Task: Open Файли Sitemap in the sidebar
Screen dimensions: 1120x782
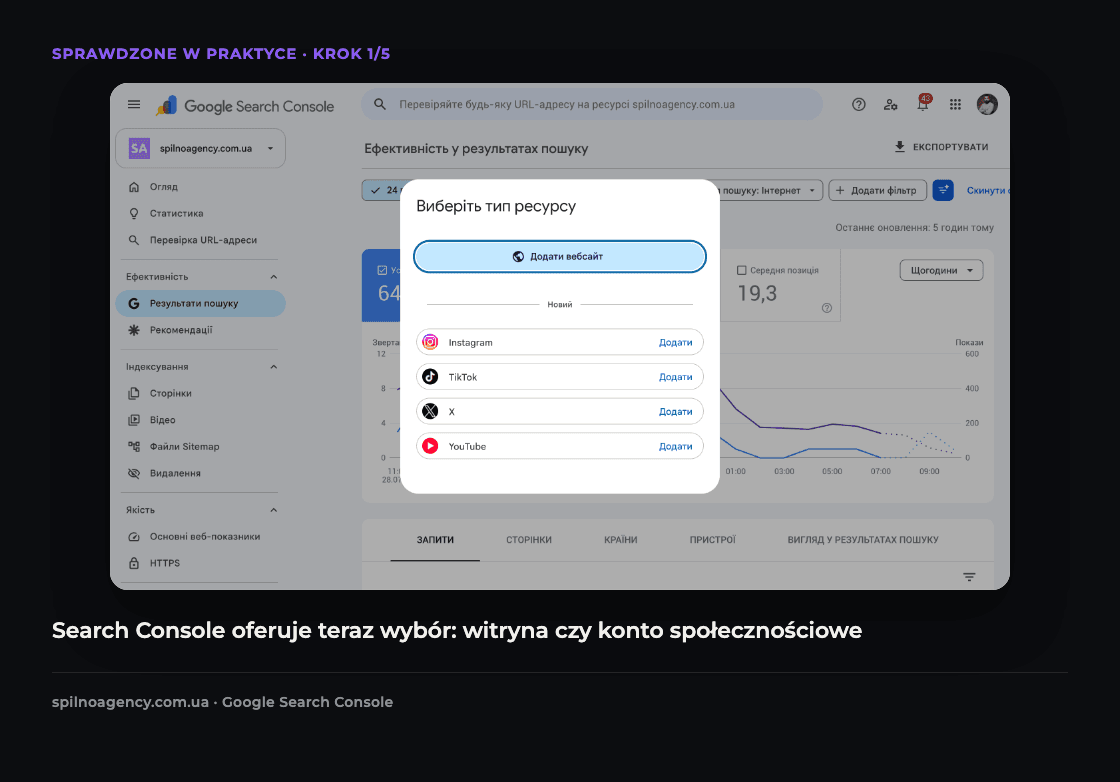Action: click(200, 446)
